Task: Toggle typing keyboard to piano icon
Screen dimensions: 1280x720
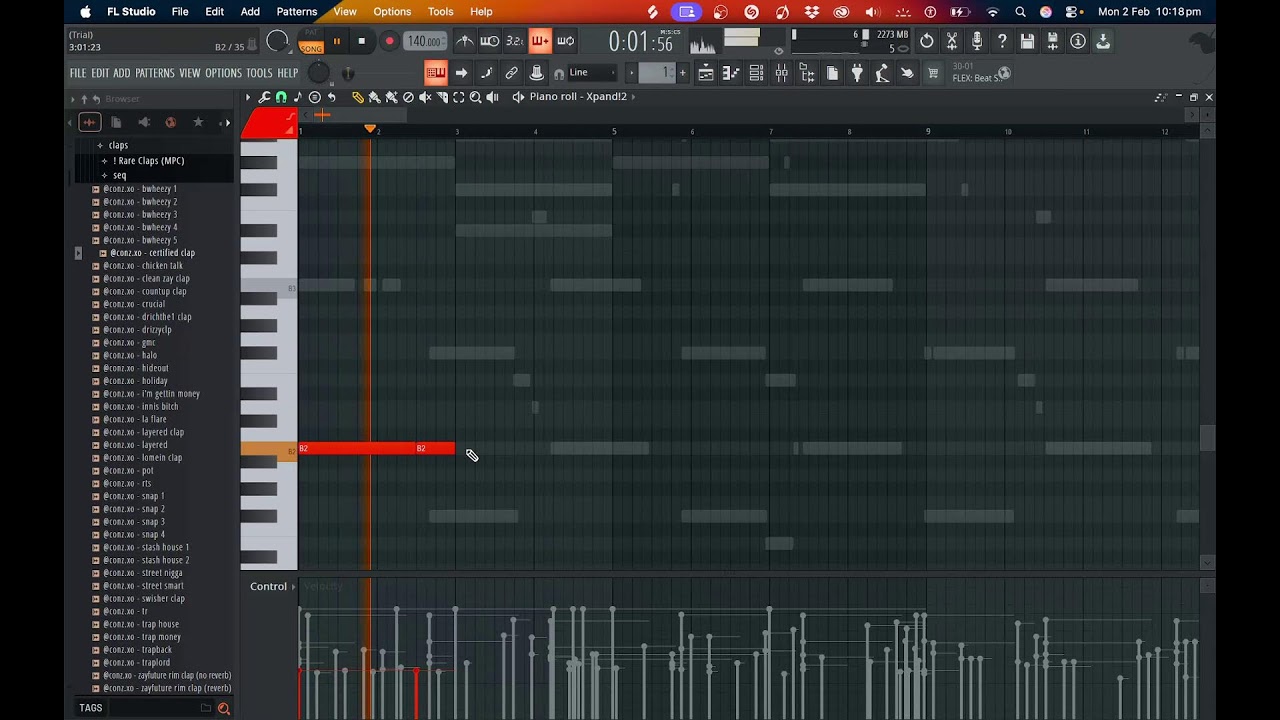Action: (435, 72)
